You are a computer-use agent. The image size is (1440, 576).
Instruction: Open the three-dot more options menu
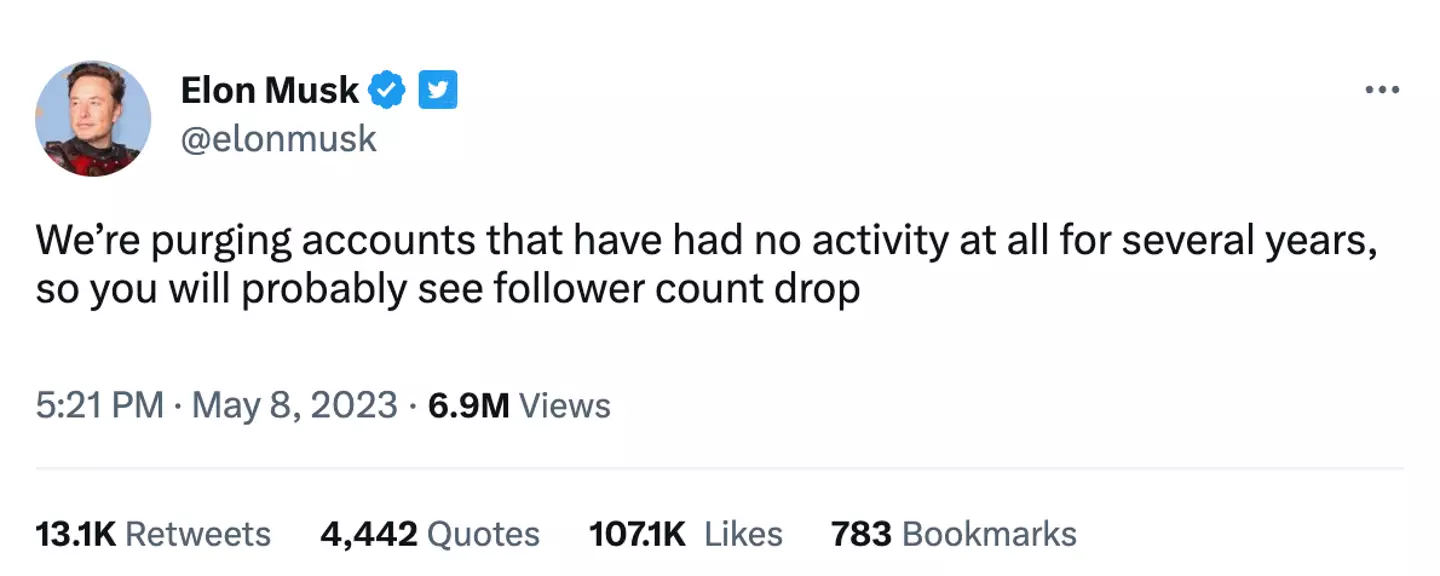point(1382,91)
